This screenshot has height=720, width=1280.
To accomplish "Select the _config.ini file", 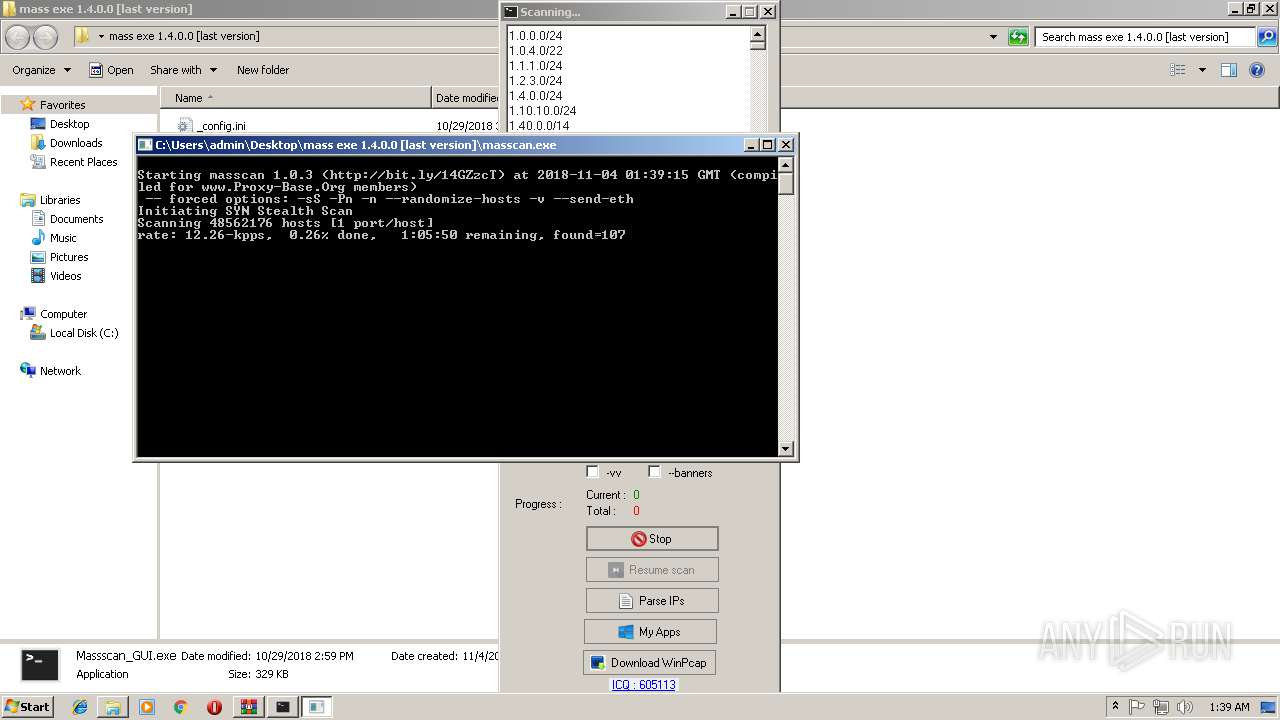I will [221, 126].
